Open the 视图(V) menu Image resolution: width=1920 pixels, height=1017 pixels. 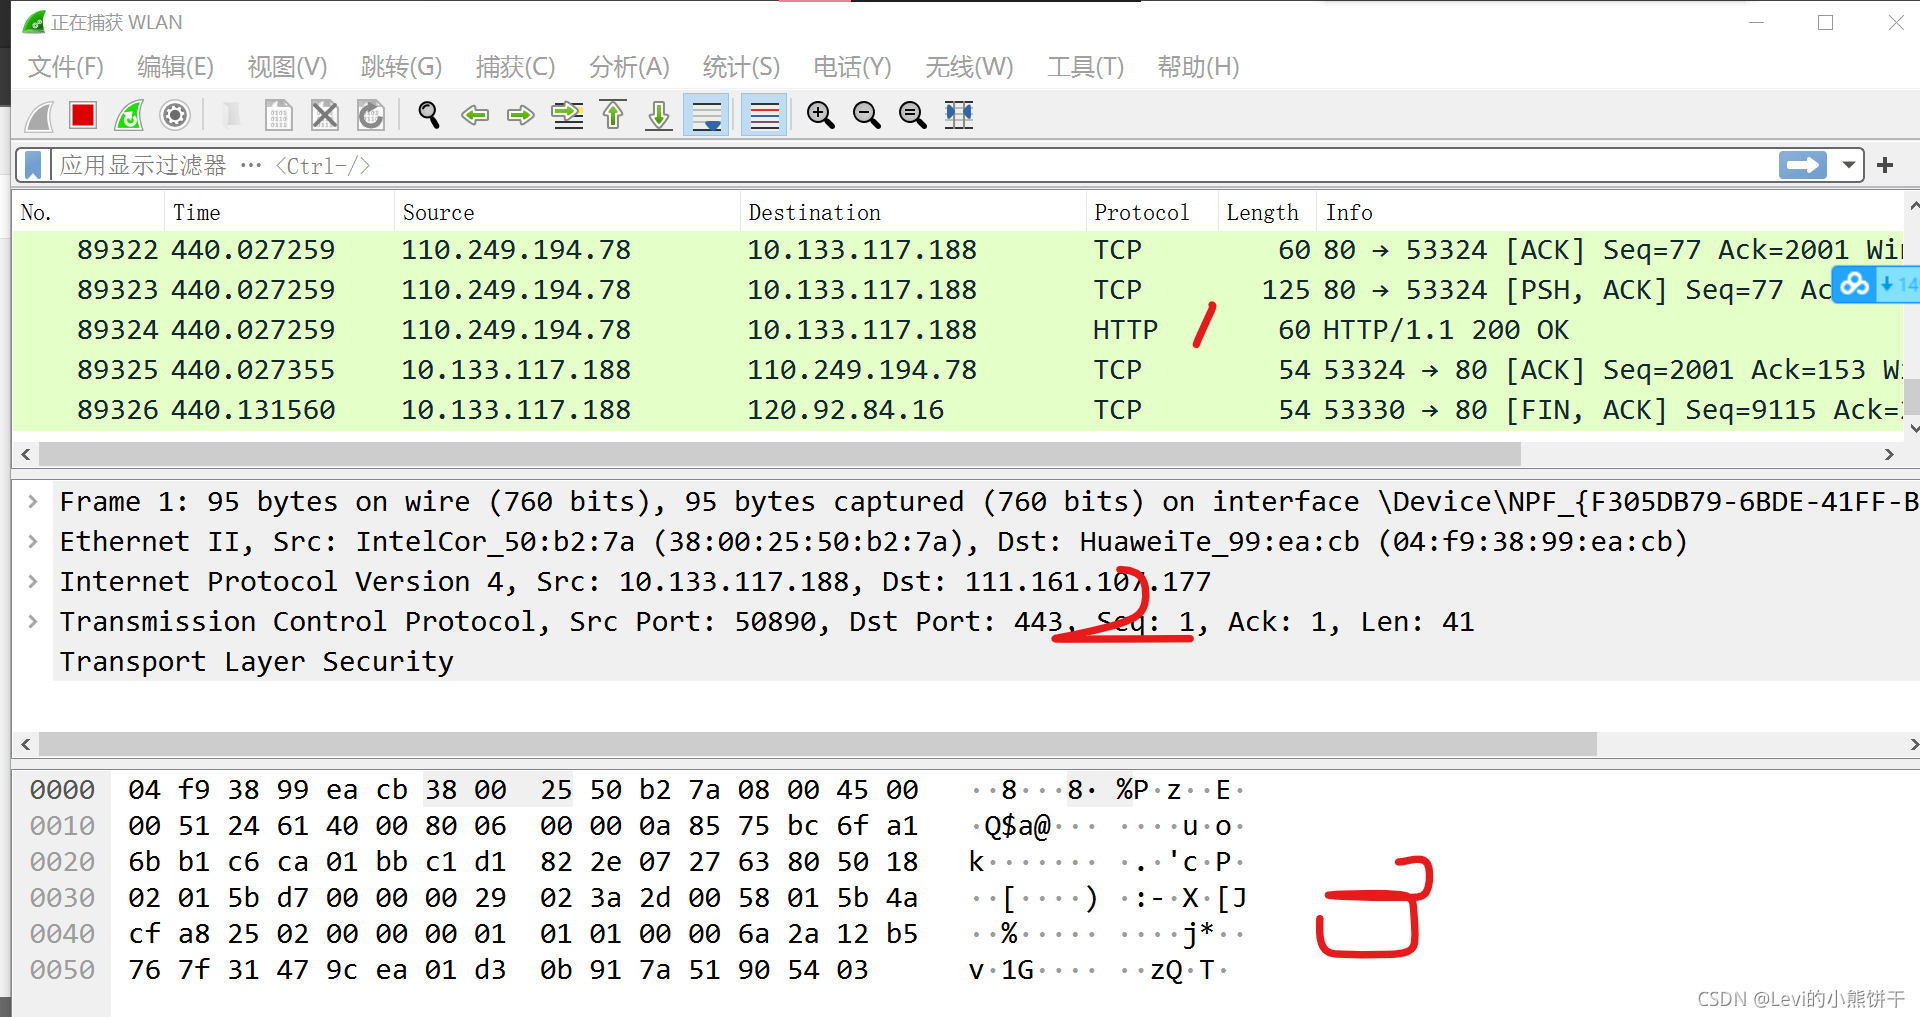(x=288, y=67)
